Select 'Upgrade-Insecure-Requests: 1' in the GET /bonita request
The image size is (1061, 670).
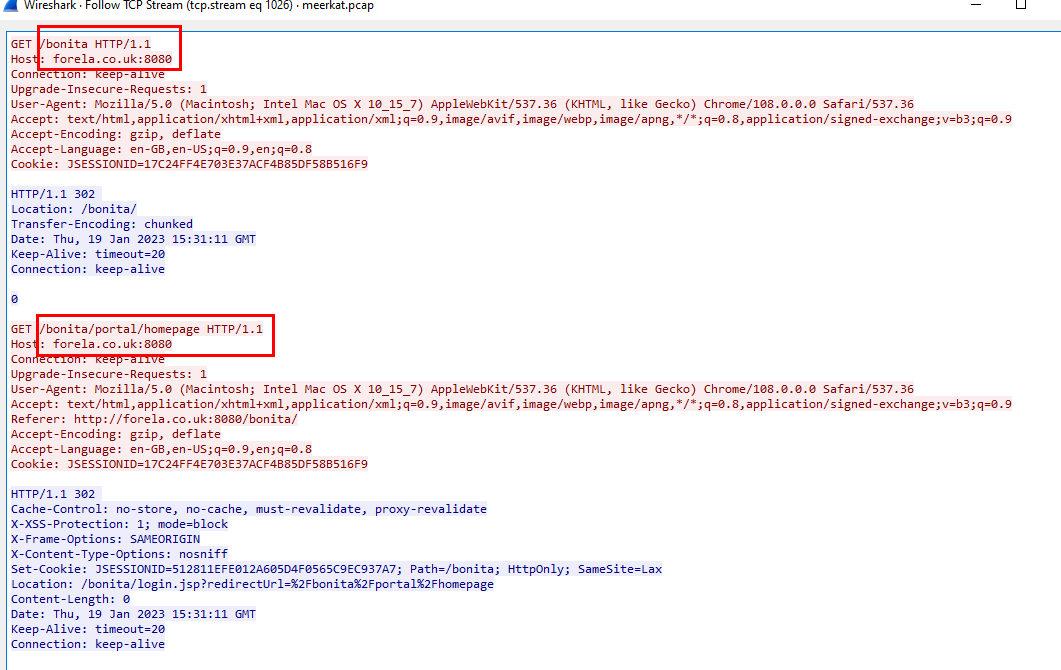(109, 89)
